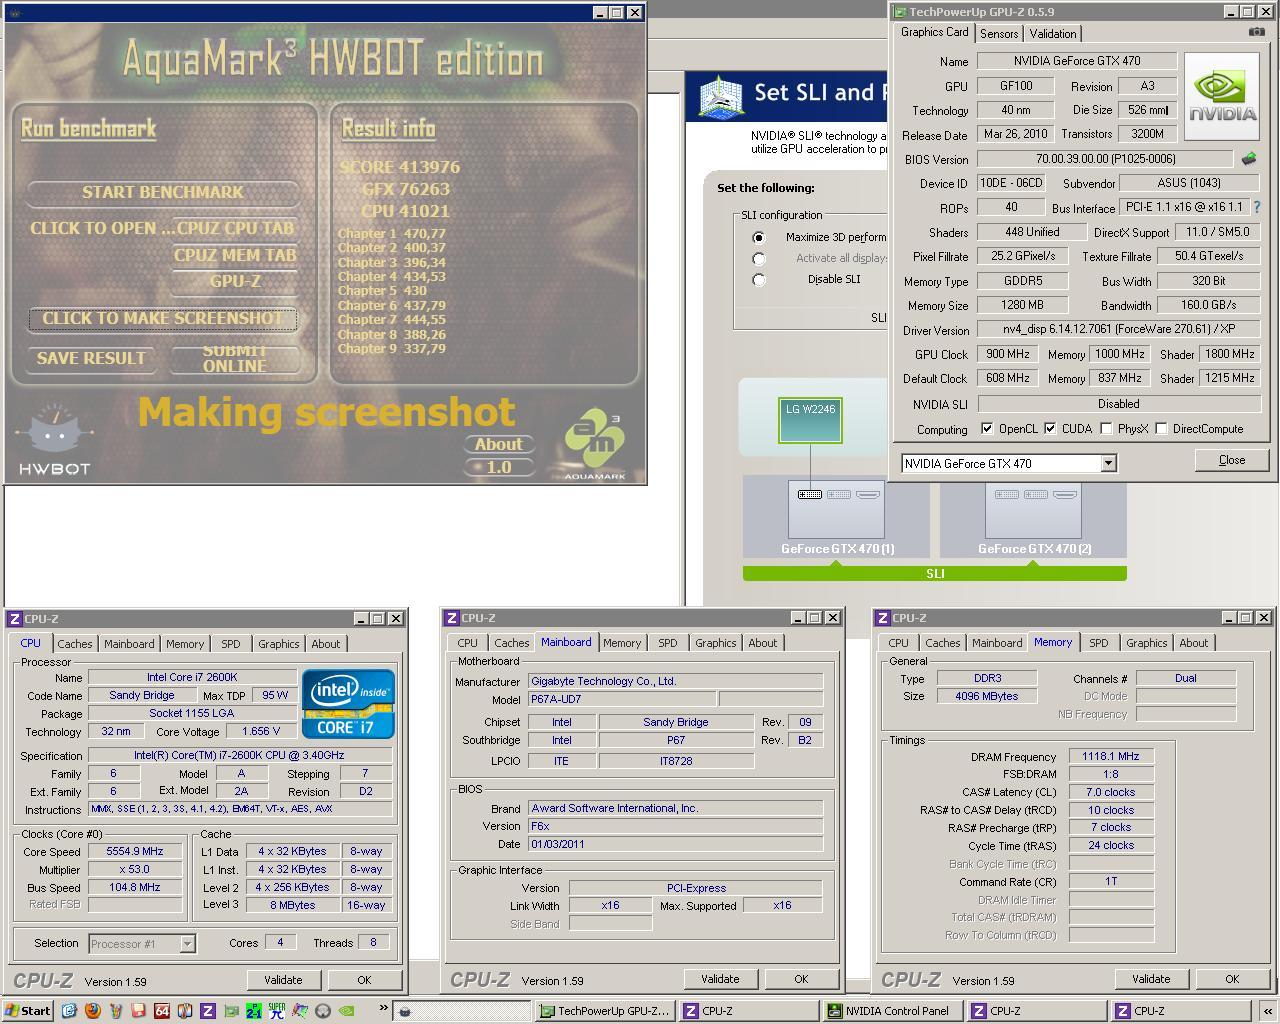This screenshot has width=1280, height=1024.
Task: Enable the OpenCL checkbox
Action: click(x=987, y=428)
